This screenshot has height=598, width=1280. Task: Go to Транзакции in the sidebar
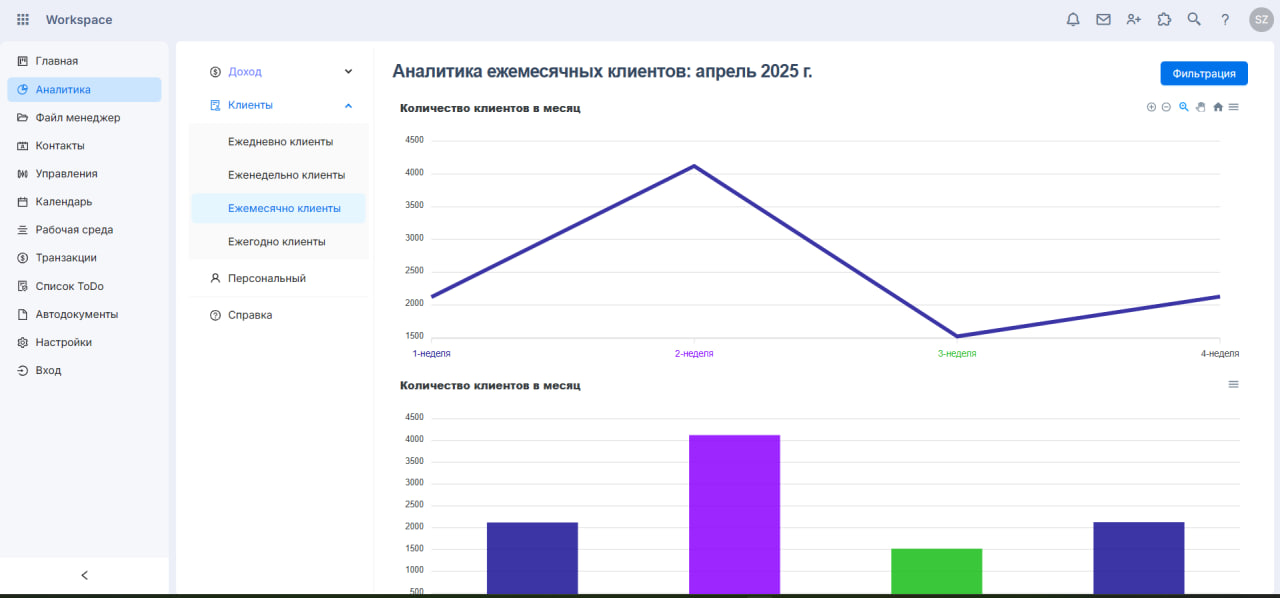(66, 258)
